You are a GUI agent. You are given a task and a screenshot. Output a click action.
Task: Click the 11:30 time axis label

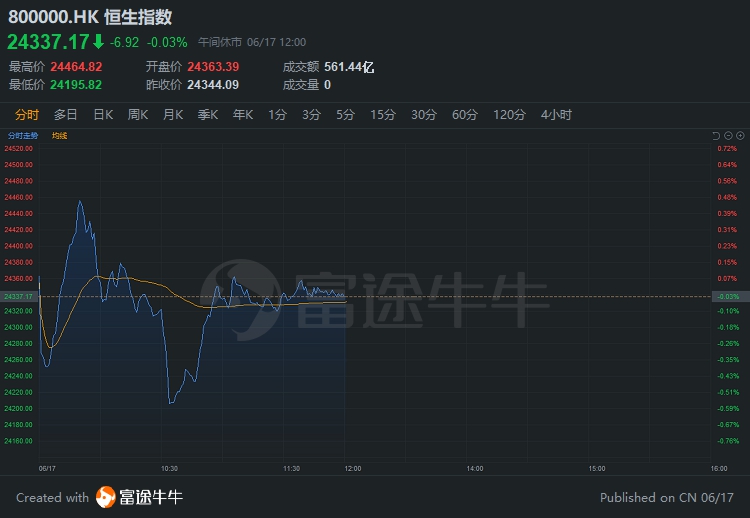[292, 469]
